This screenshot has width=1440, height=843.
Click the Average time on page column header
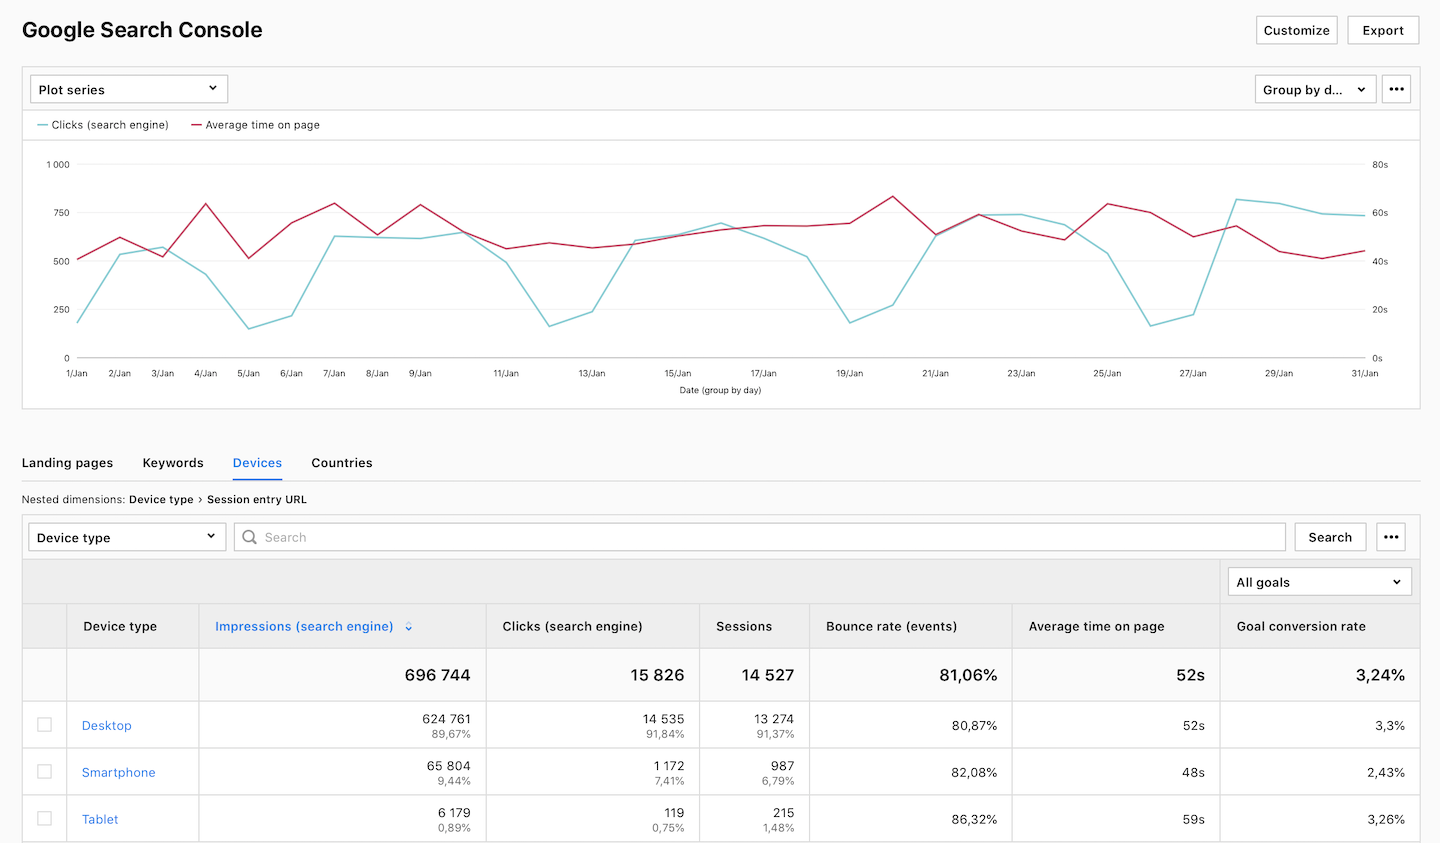pyautogui.click(x=1096, y=627)
